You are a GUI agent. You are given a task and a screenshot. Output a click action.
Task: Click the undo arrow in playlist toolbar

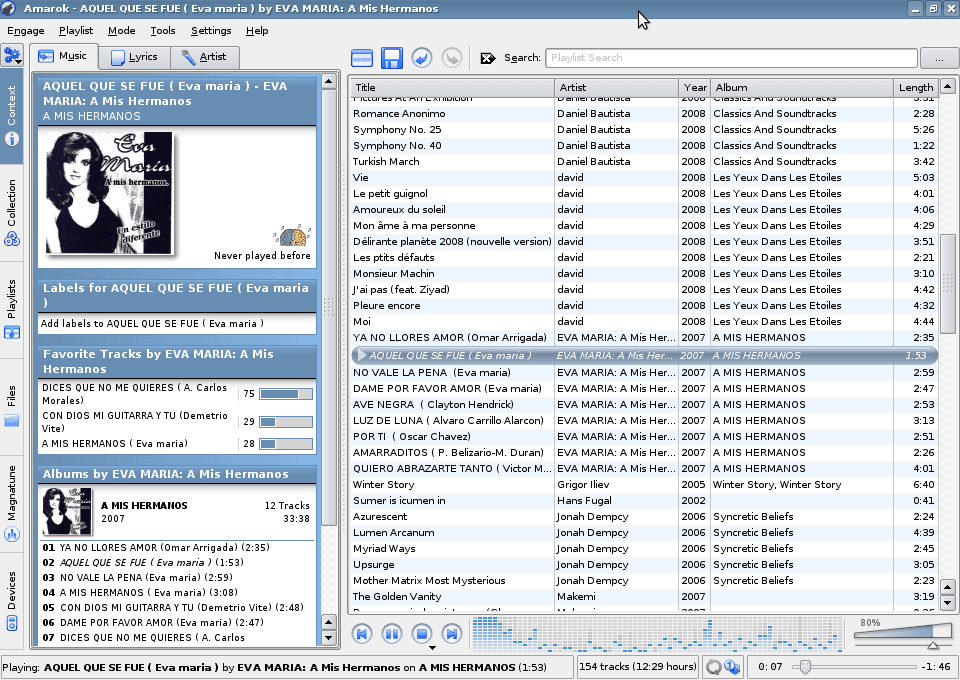click(422, 58)
